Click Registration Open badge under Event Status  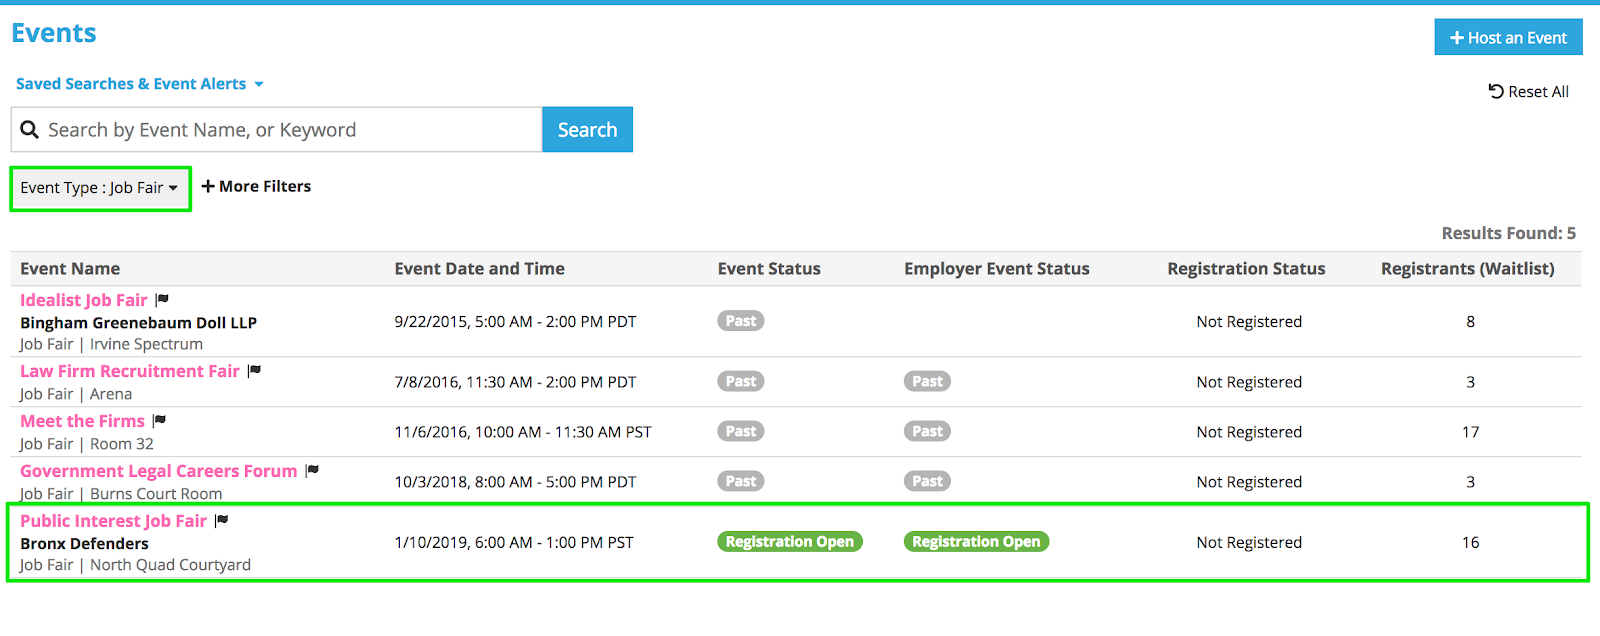click(x=789, y=542)
